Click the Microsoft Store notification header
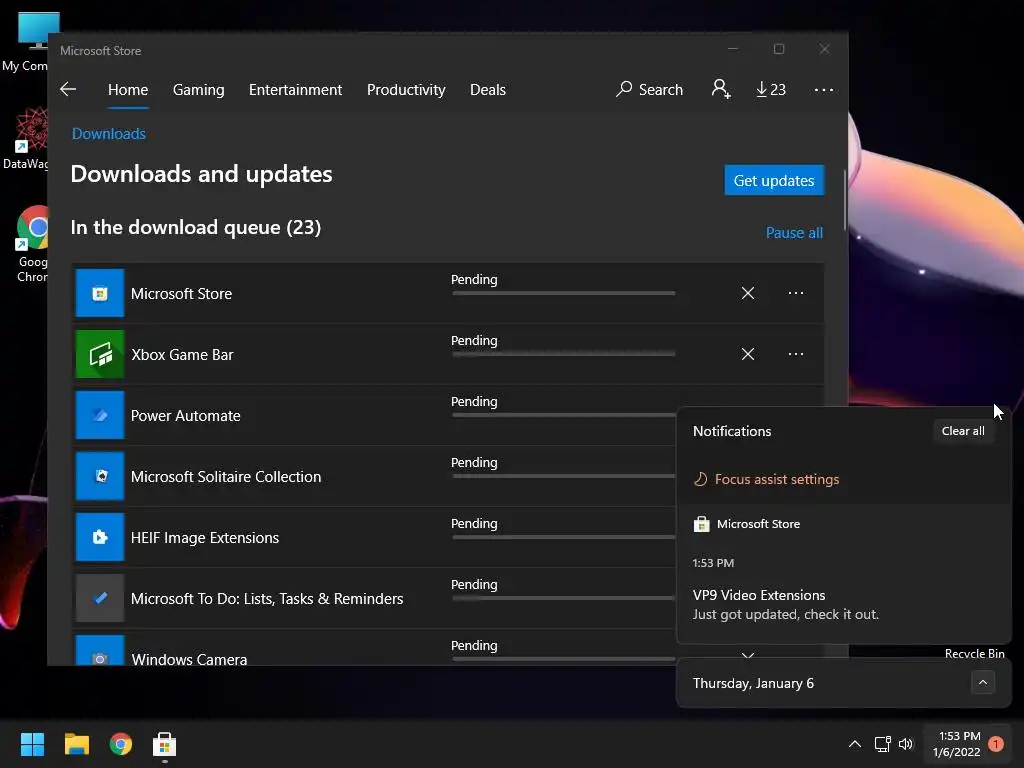The width and height of the screenshot is (1024, 768). point(747,524)
